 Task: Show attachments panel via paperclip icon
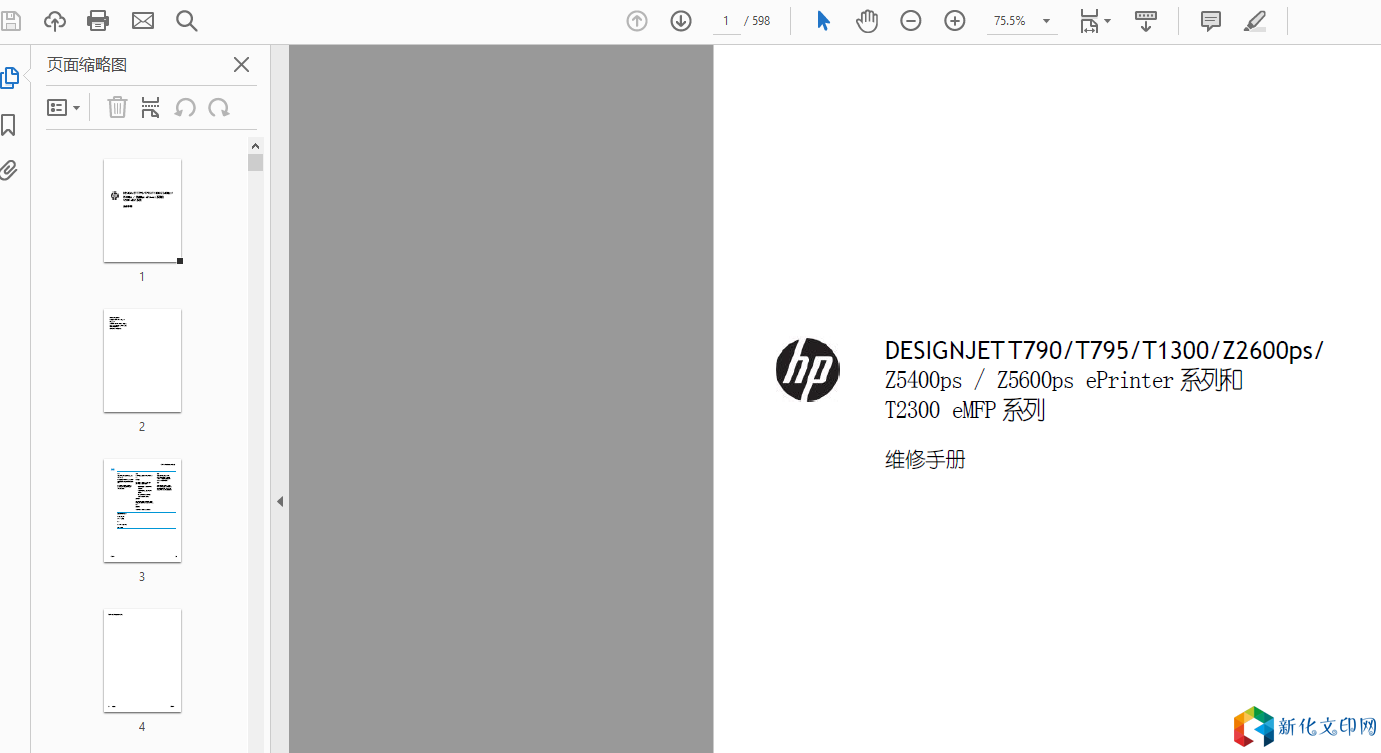click(9, 170)
